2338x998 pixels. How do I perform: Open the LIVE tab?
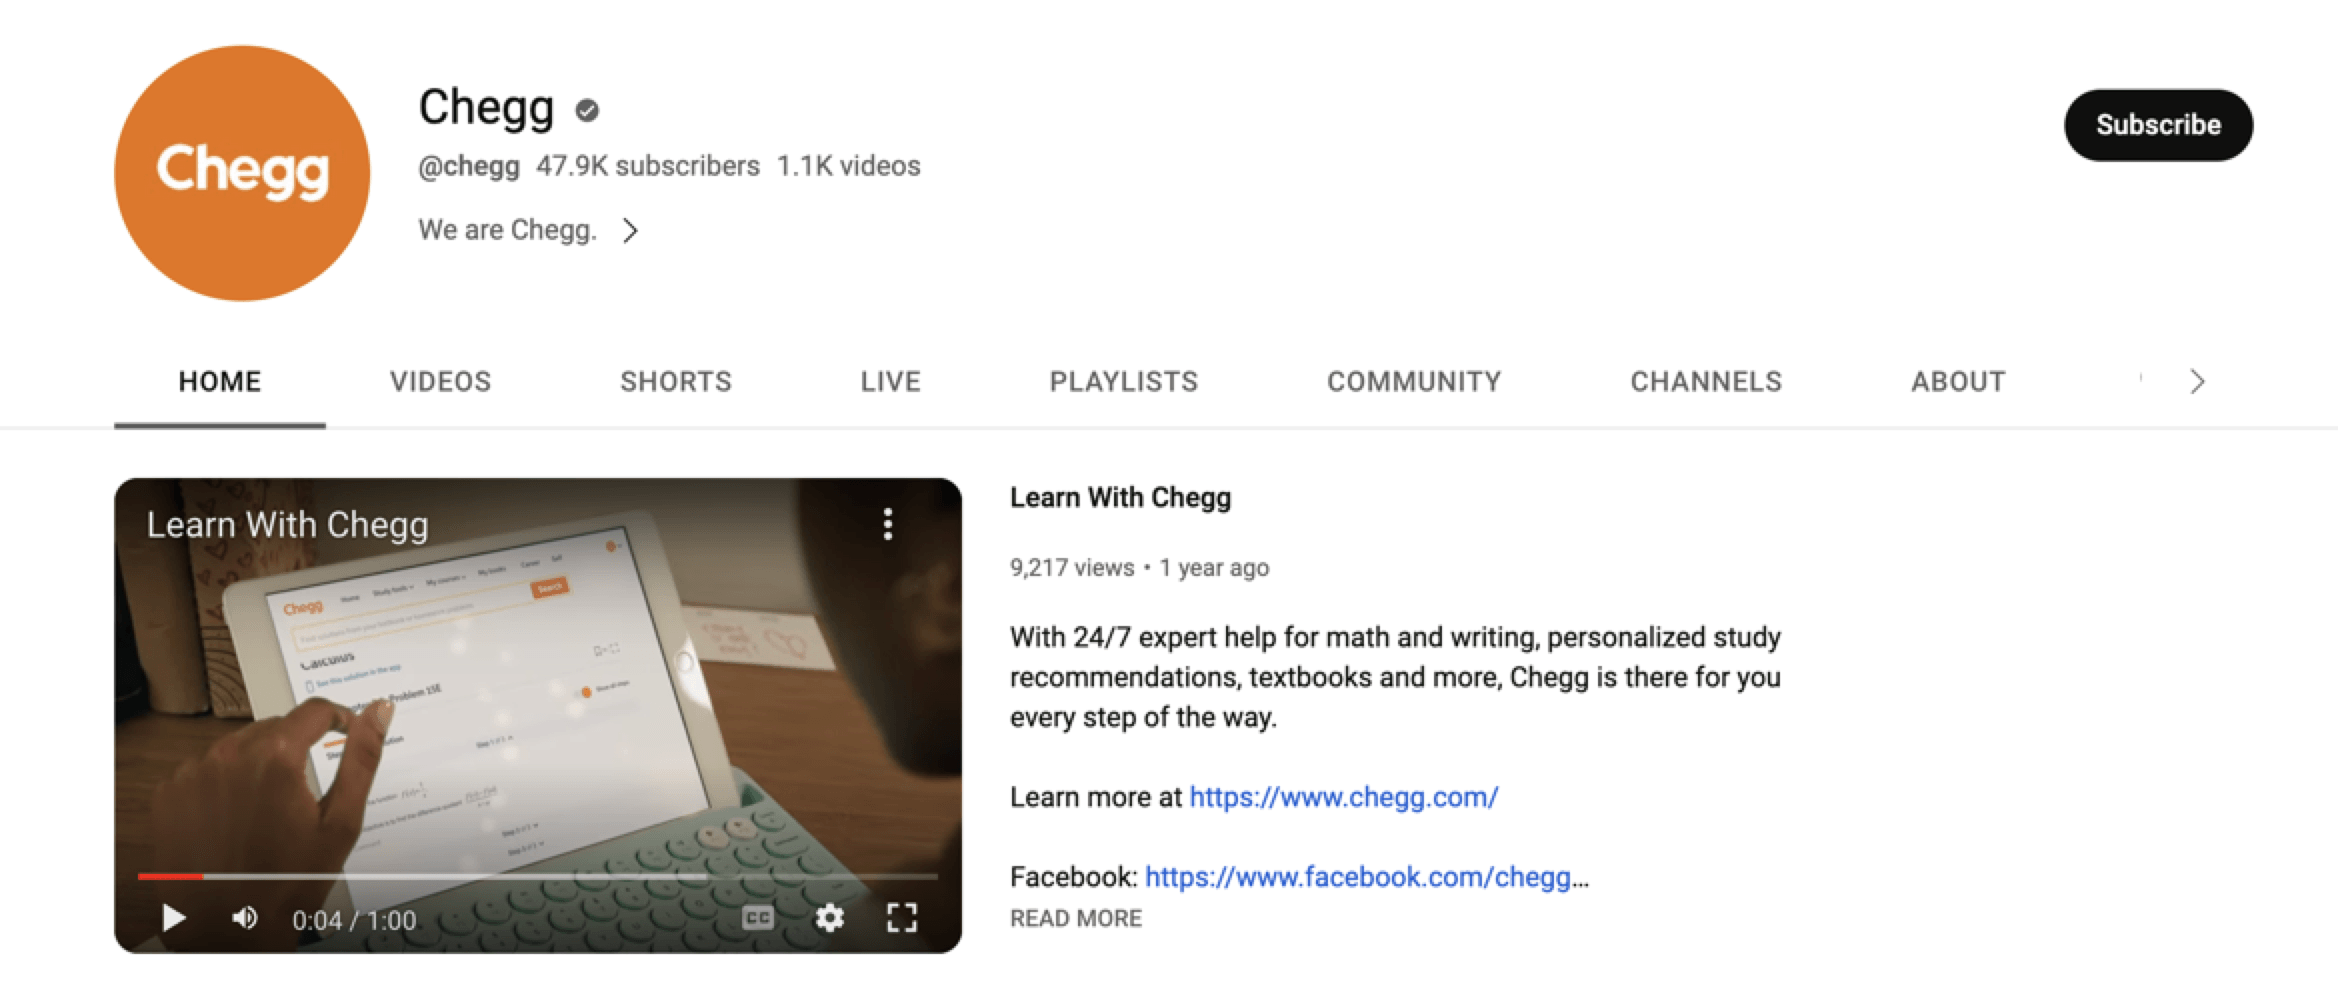890,381
